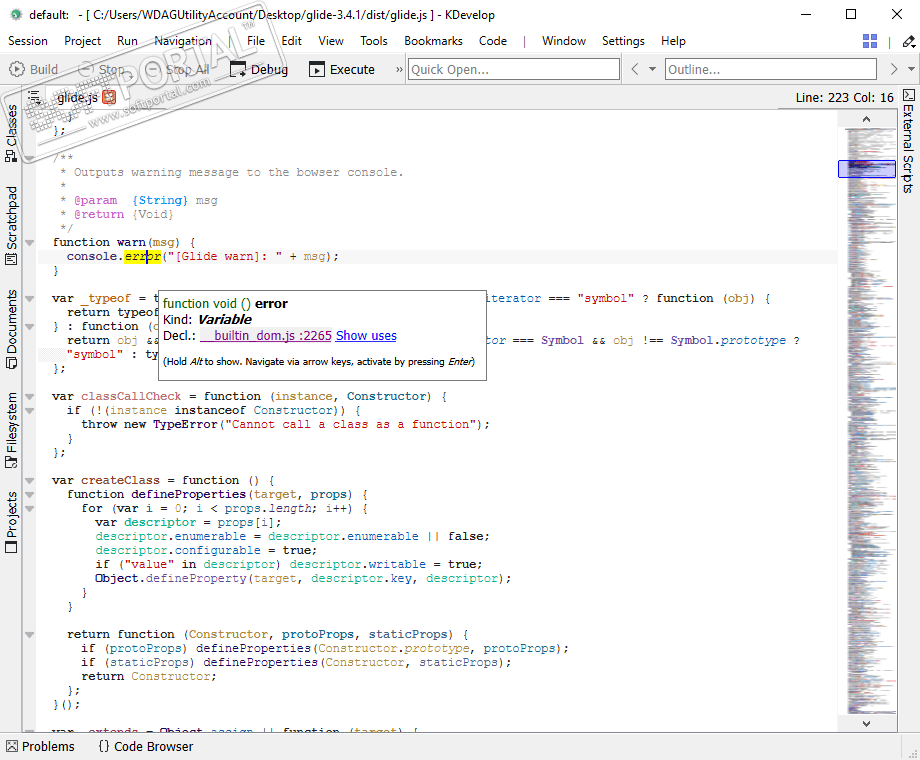This screenshot has width=920, height=760.
Task: Click the modified-file icon on glide.js tab
Action: click(109, 97)
